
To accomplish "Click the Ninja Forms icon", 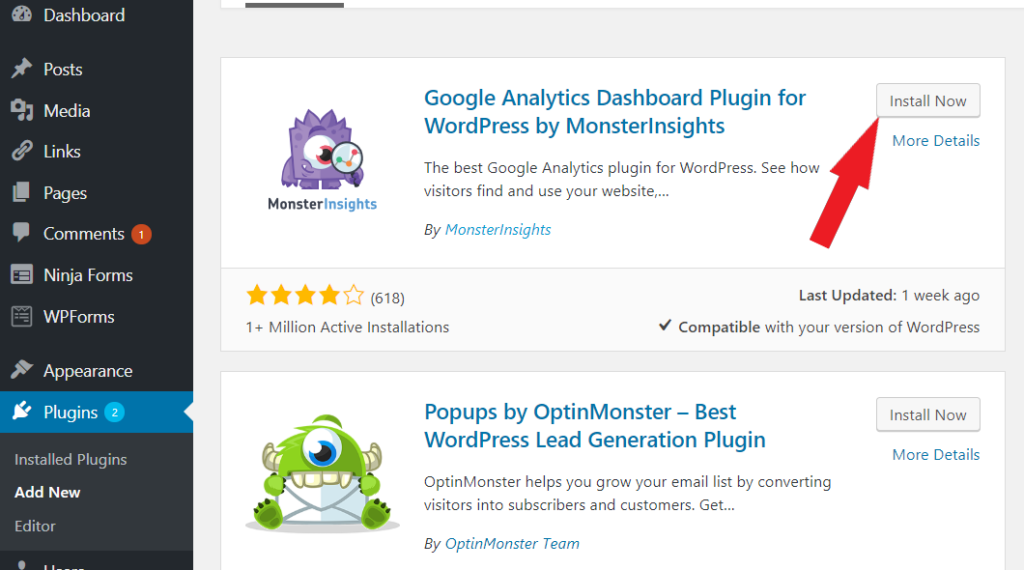I will pos(22,275).
